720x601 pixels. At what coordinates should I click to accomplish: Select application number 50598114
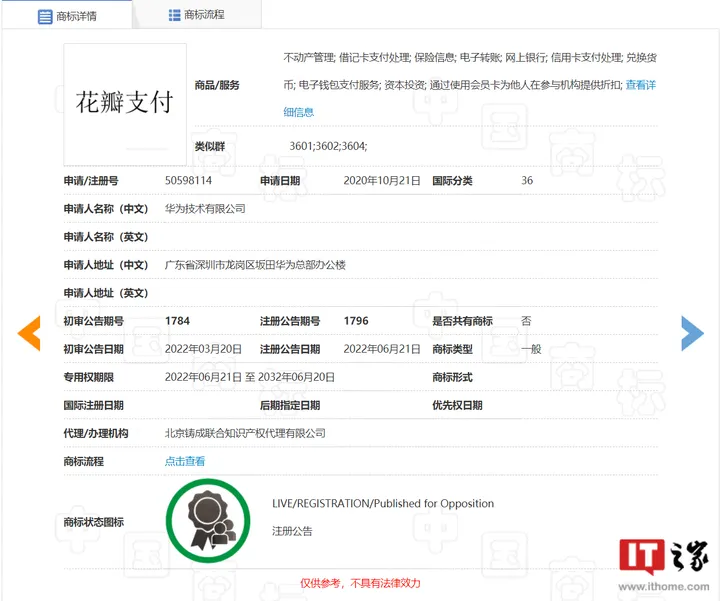point(188,180)
